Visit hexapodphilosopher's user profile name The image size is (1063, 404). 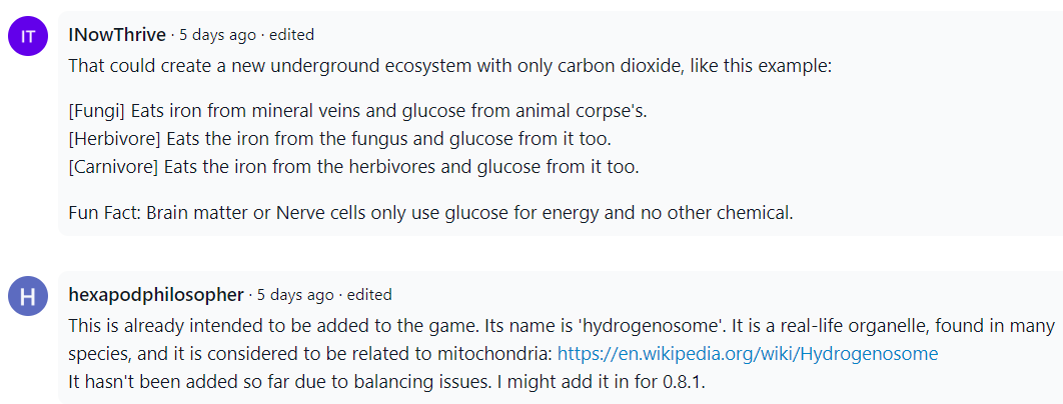point(156,295)
